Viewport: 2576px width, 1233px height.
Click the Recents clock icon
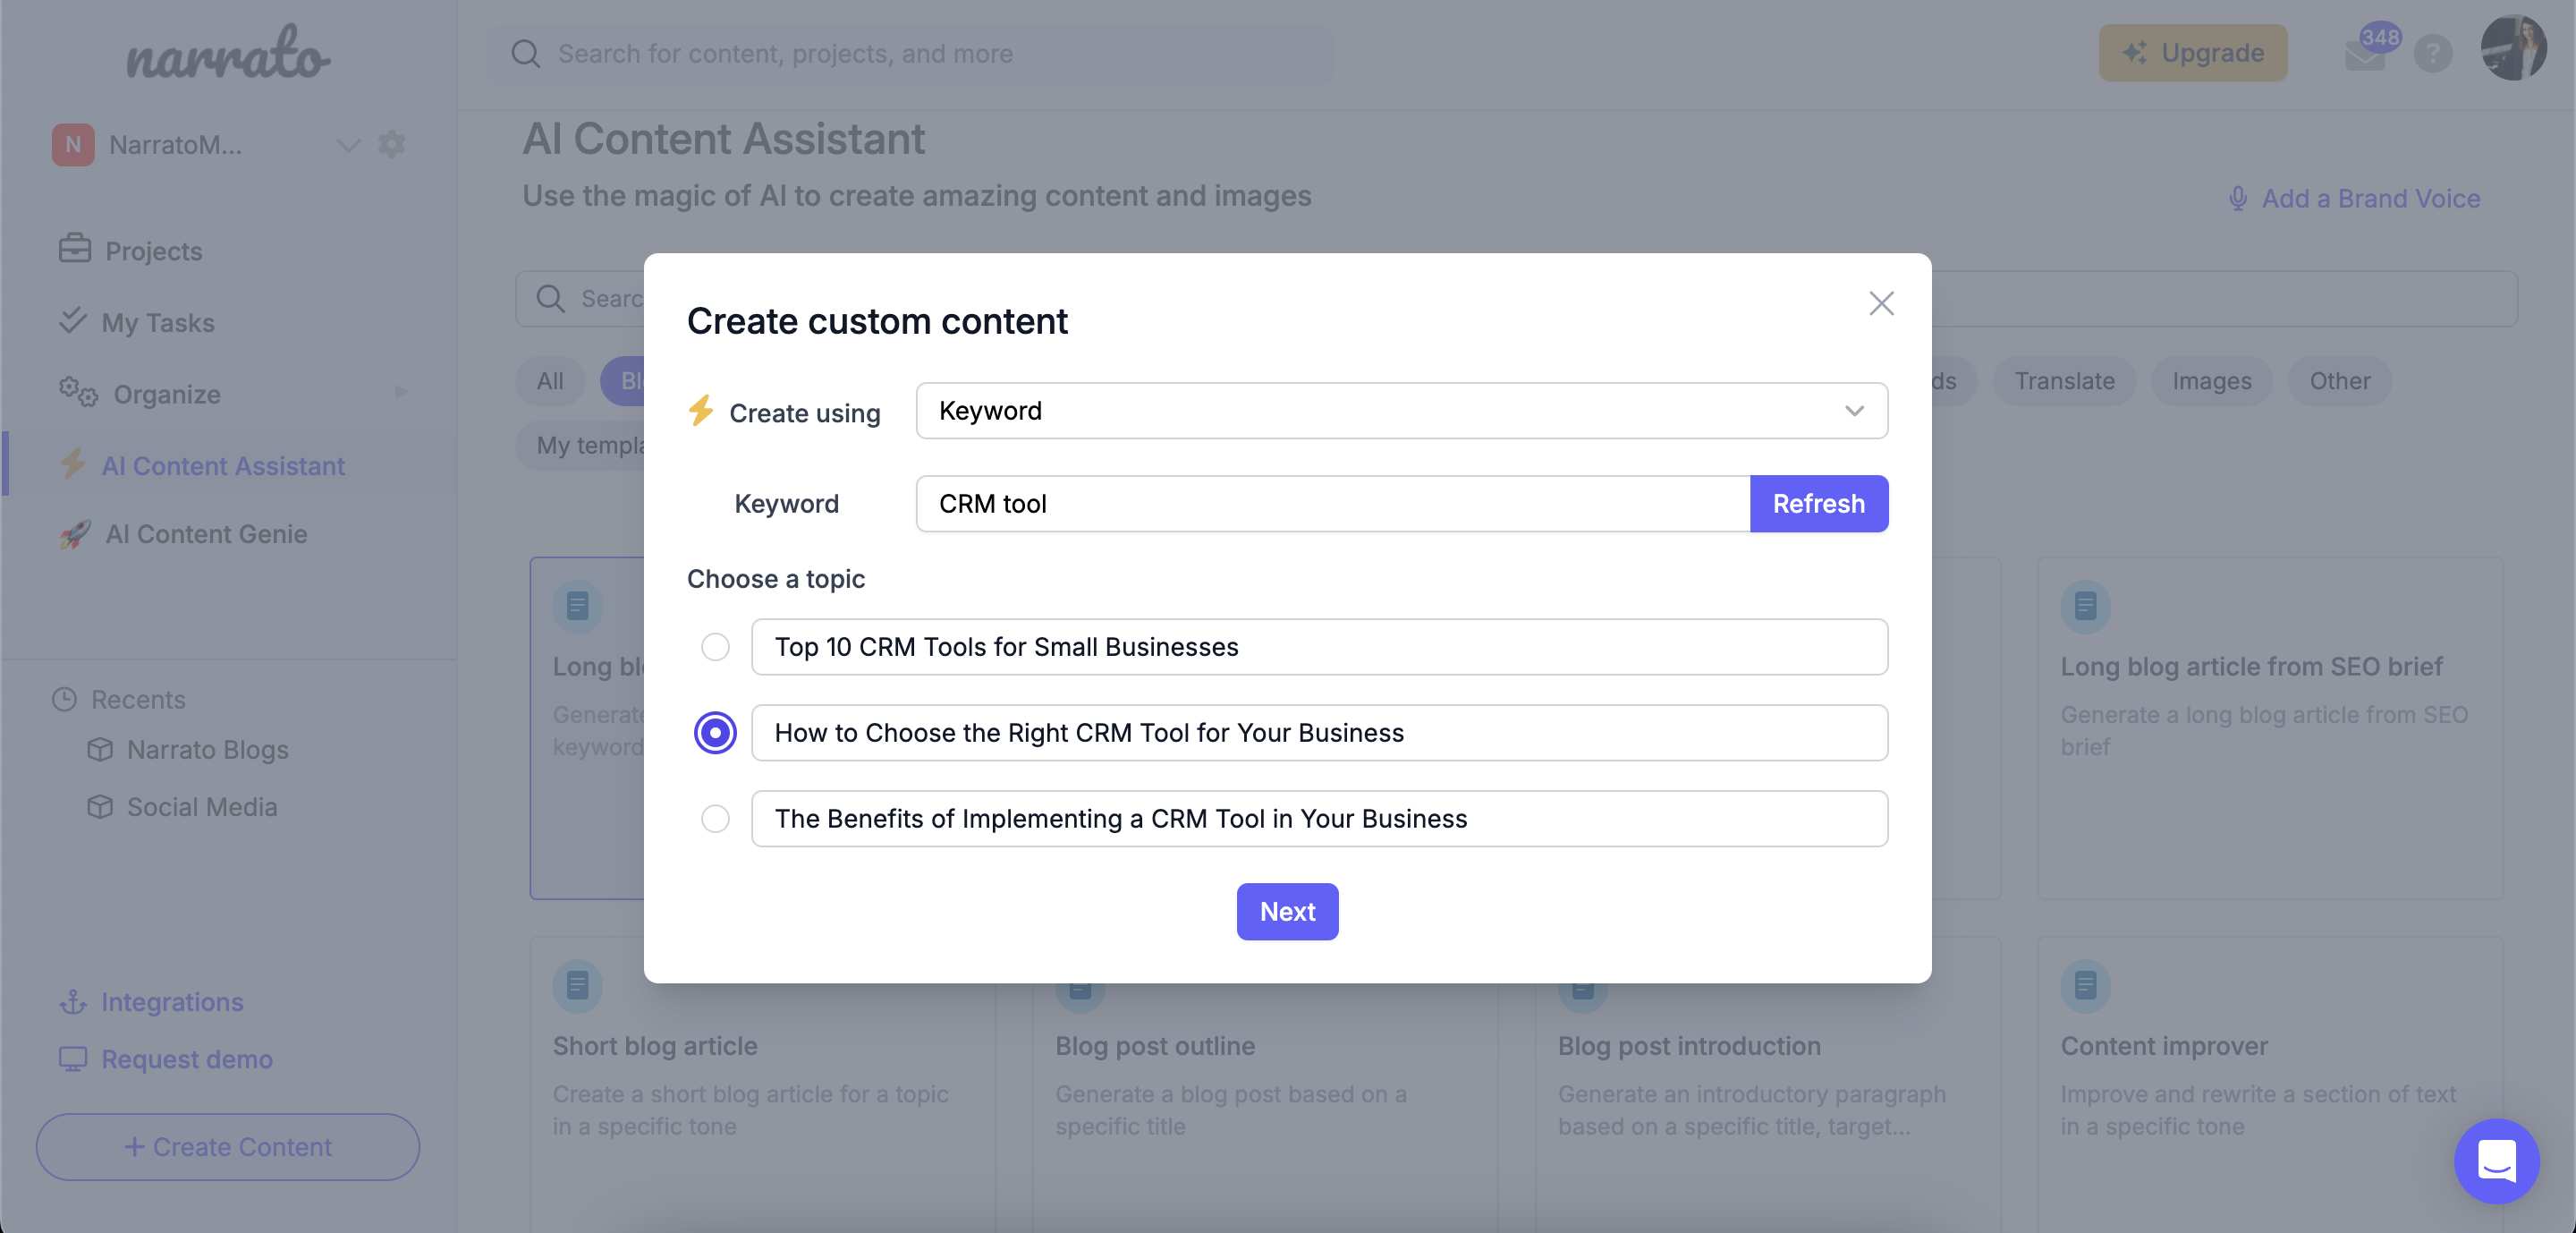pos(64,699)
